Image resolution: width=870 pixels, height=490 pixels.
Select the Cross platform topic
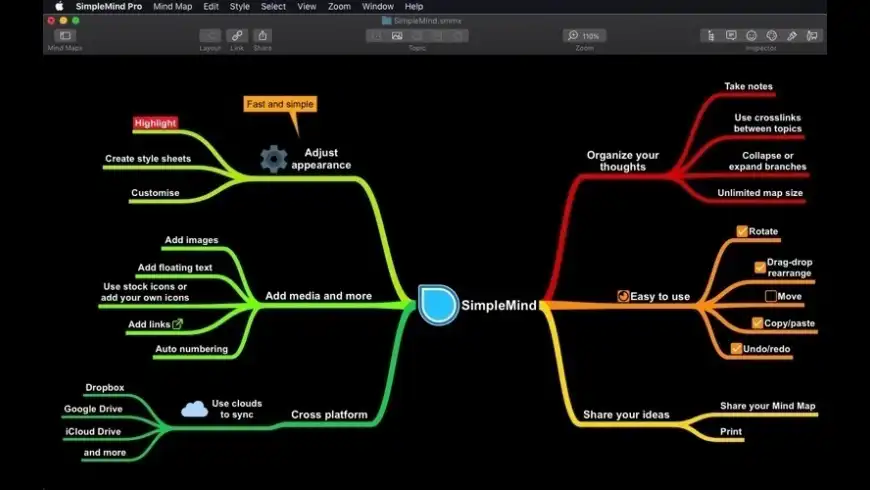(329, 415)
